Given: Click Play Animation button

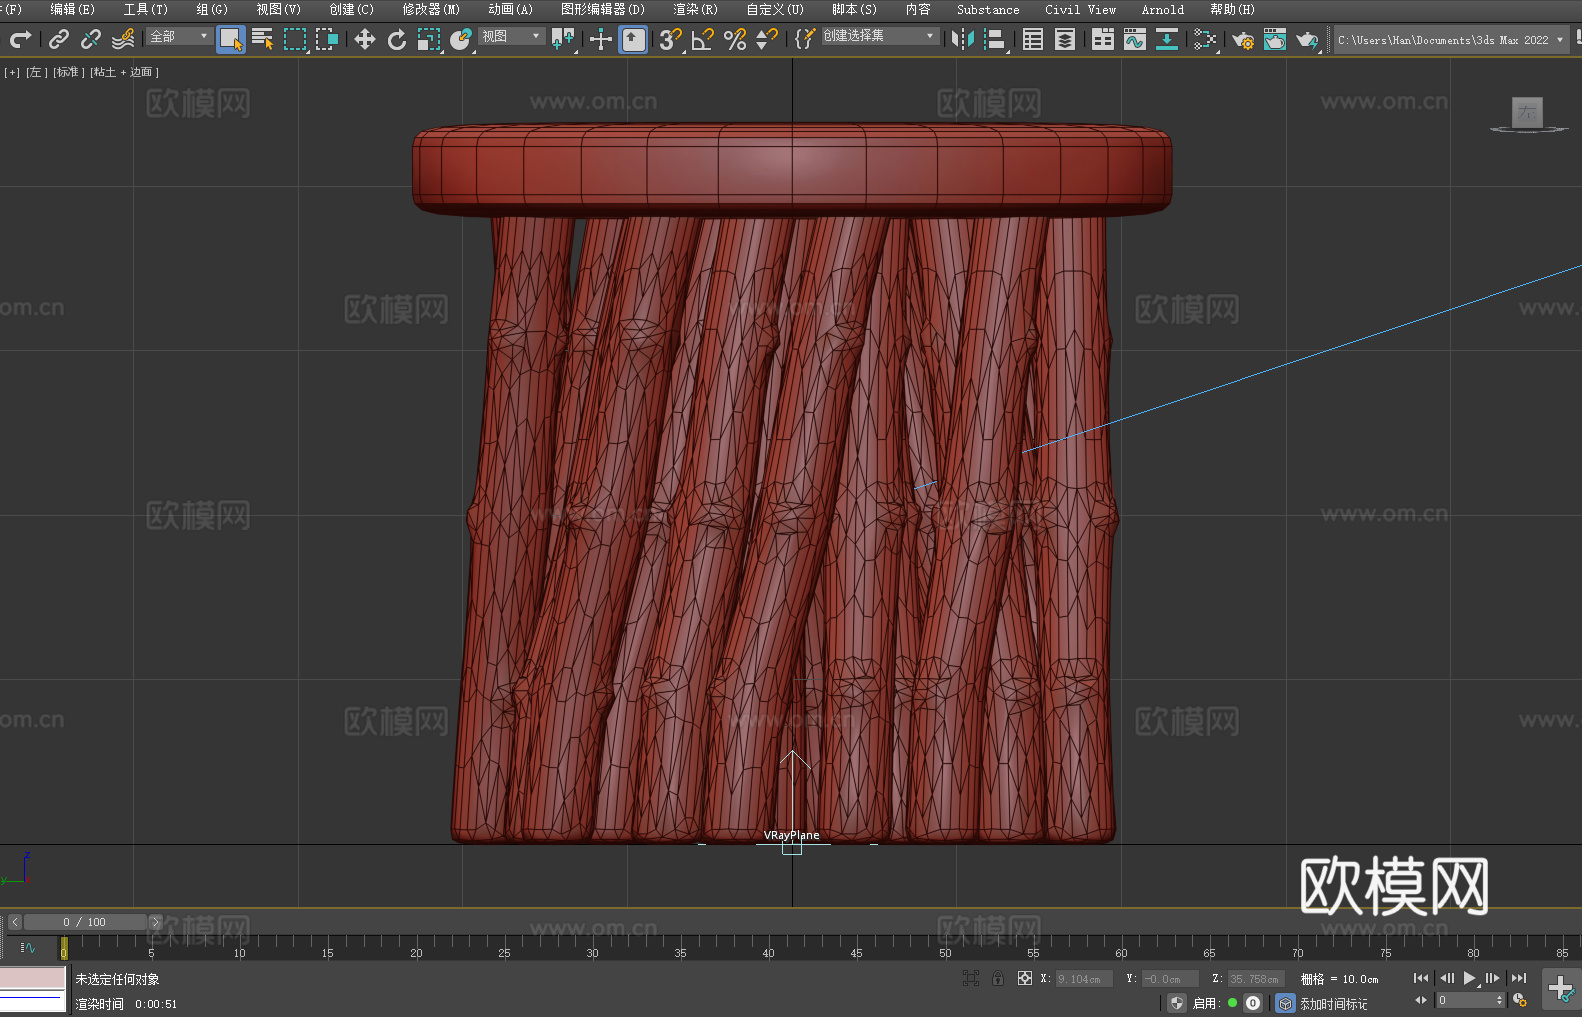Looking at the screenshot, I should click(x=1470, y=978).
